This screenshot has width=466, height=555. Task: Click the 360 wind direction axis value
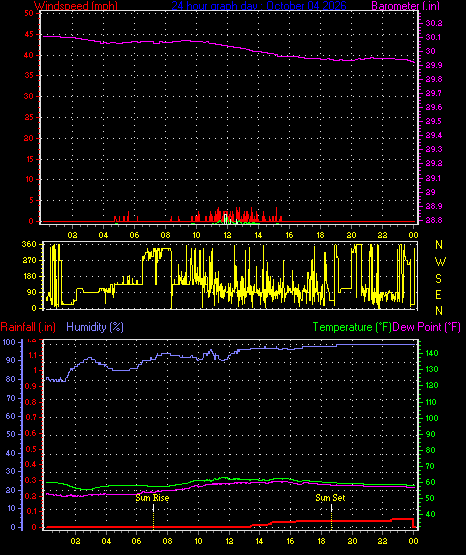[29, 244]
